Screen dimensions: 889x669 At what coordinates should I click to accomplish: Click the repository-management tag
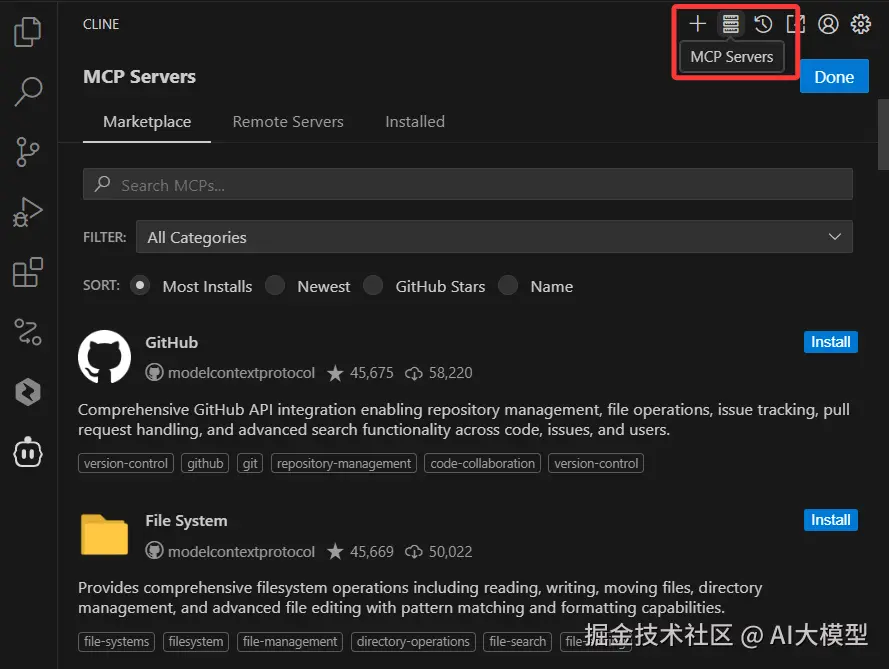[344, 463]
